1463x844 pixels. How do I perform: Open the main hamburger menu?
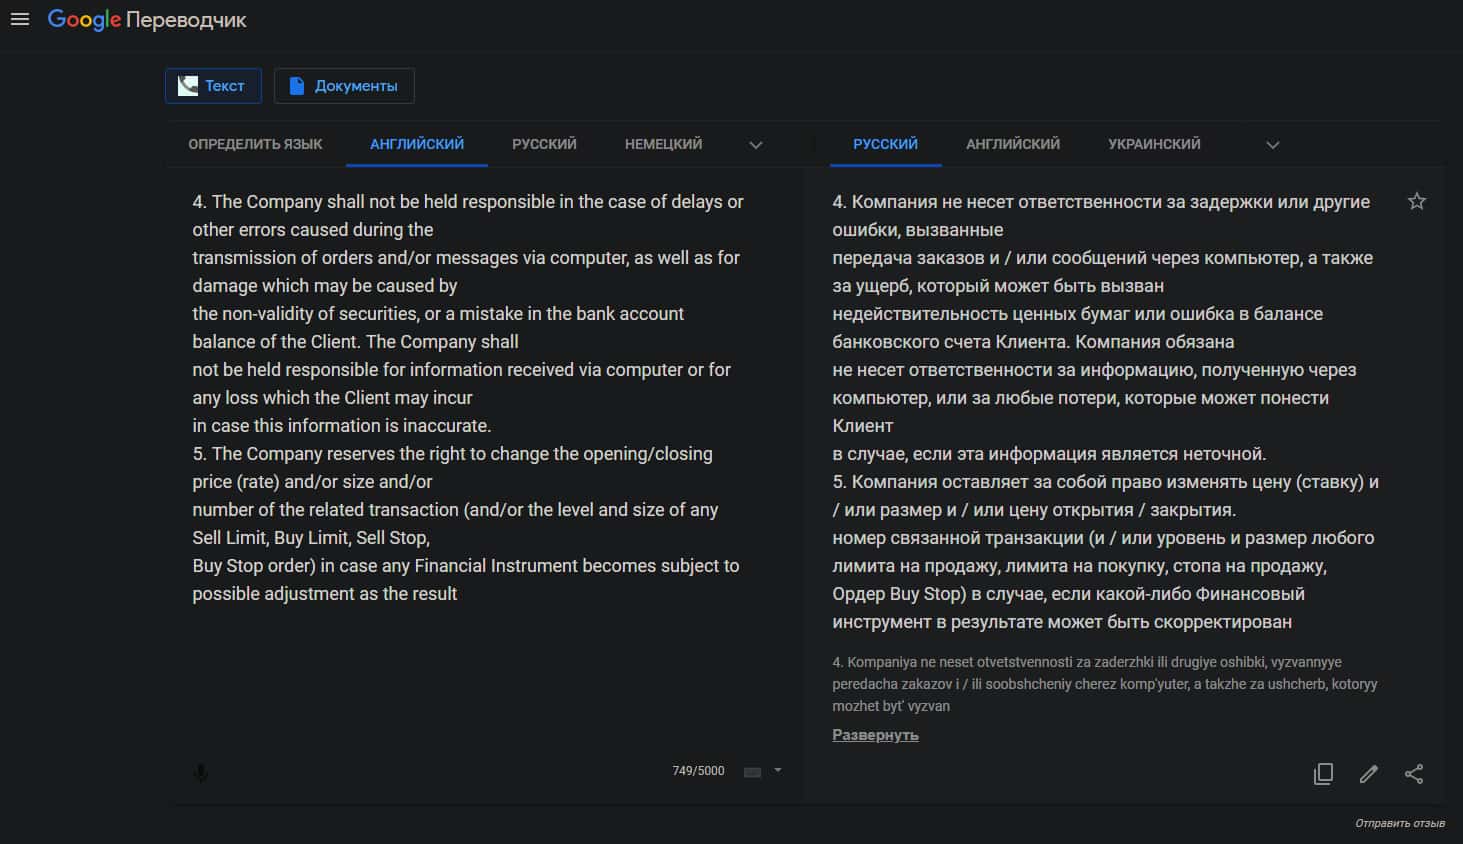point(20,19)
